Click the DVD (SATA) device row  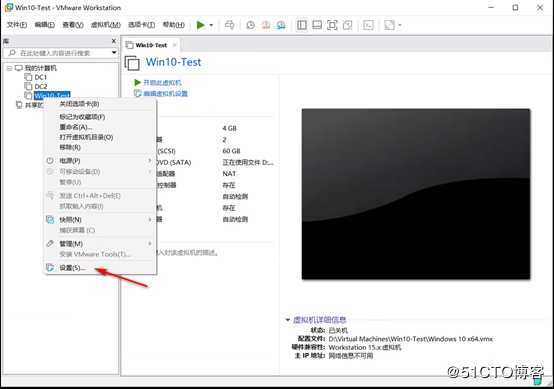tap(215, 163)
